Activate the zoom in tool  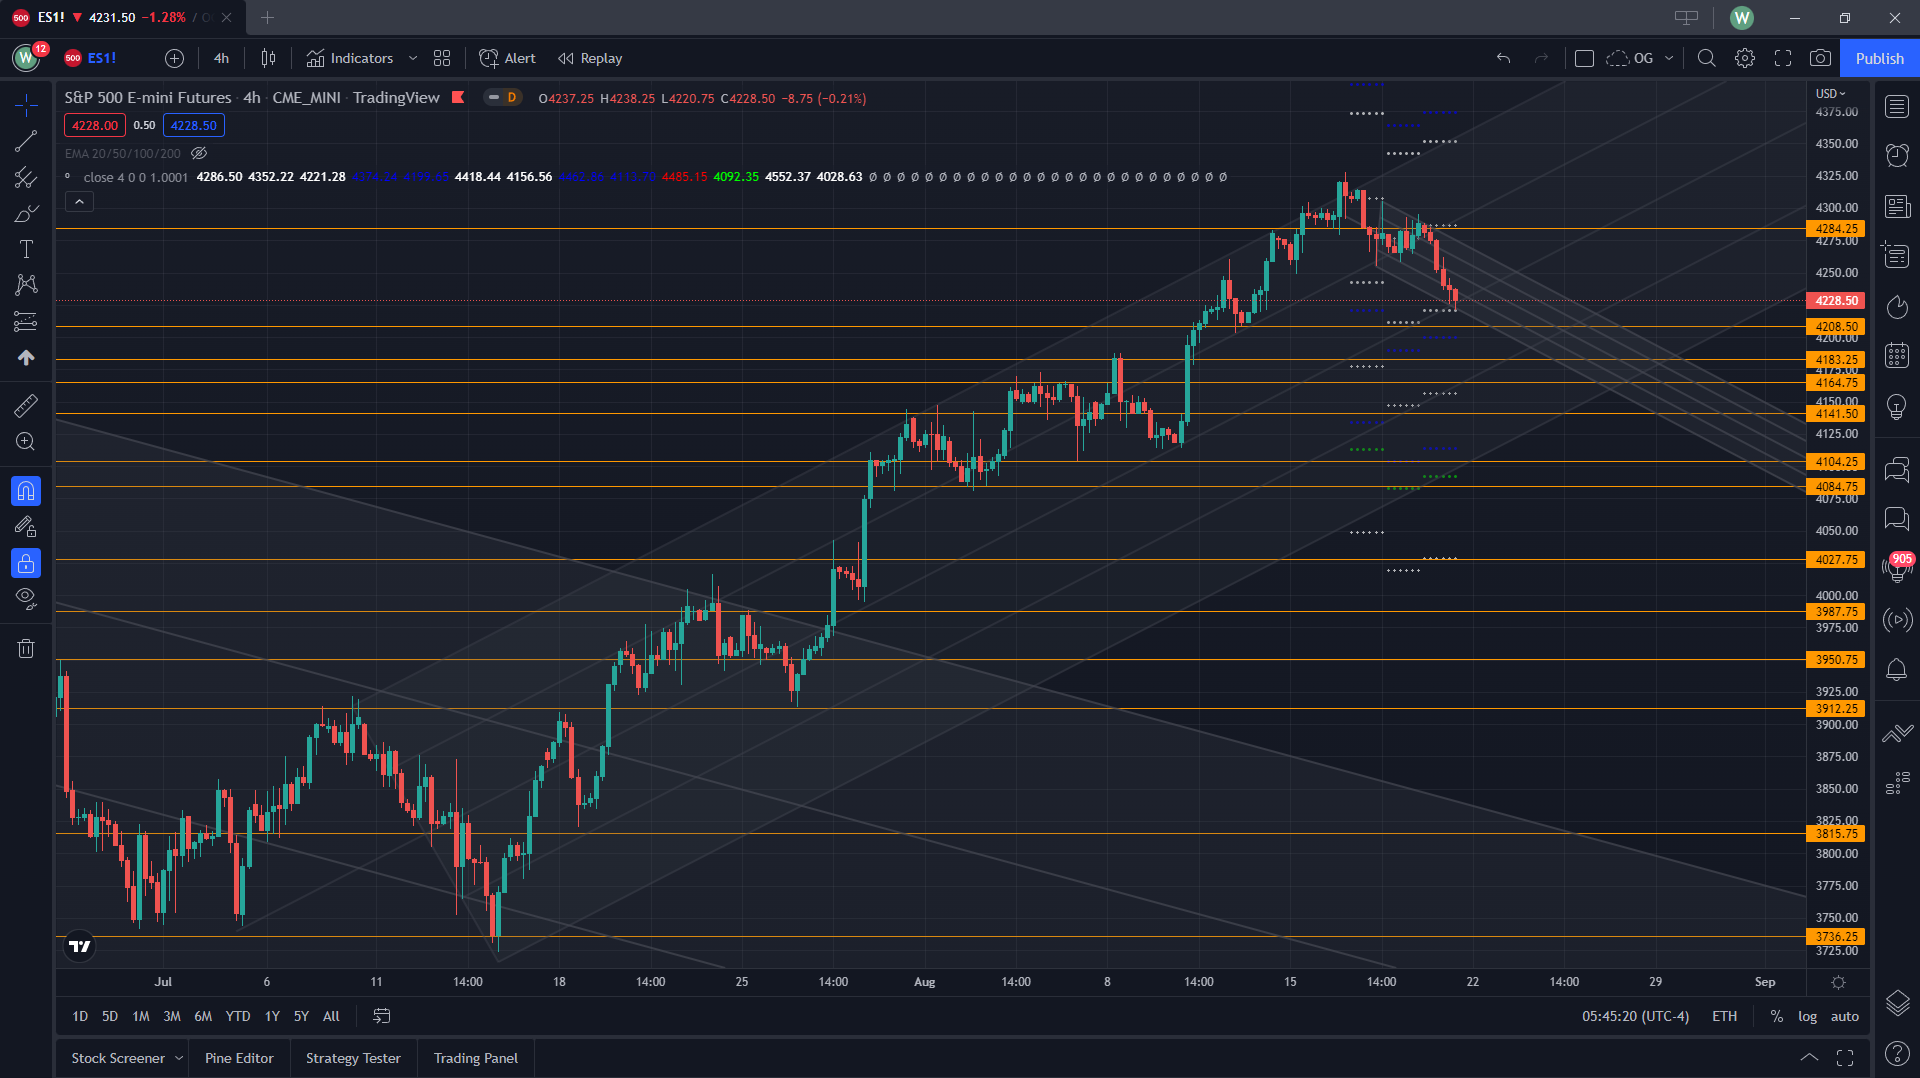(x=26, y=441)
